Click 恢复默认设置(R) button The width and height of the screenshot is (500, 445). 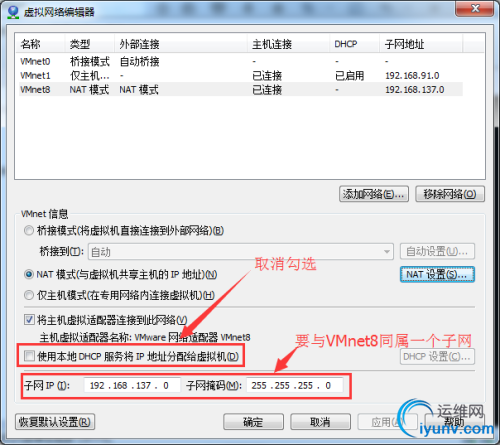[55, 422]
